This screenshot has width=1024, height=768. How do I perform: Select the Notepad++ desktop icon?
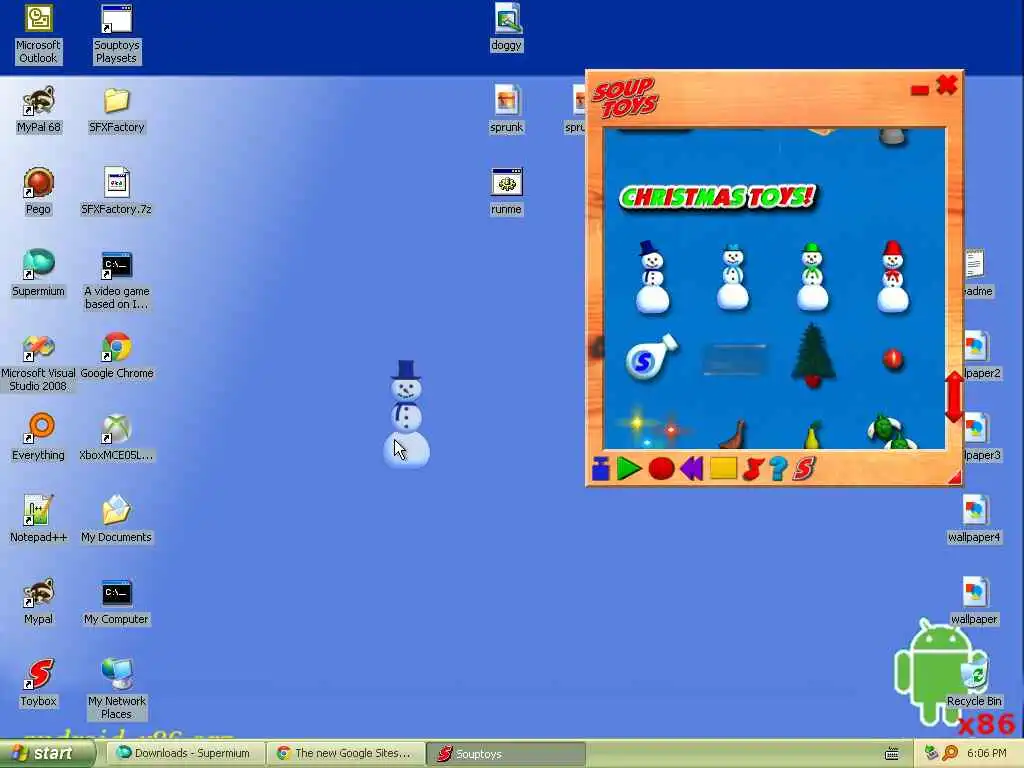coord(38,520)
